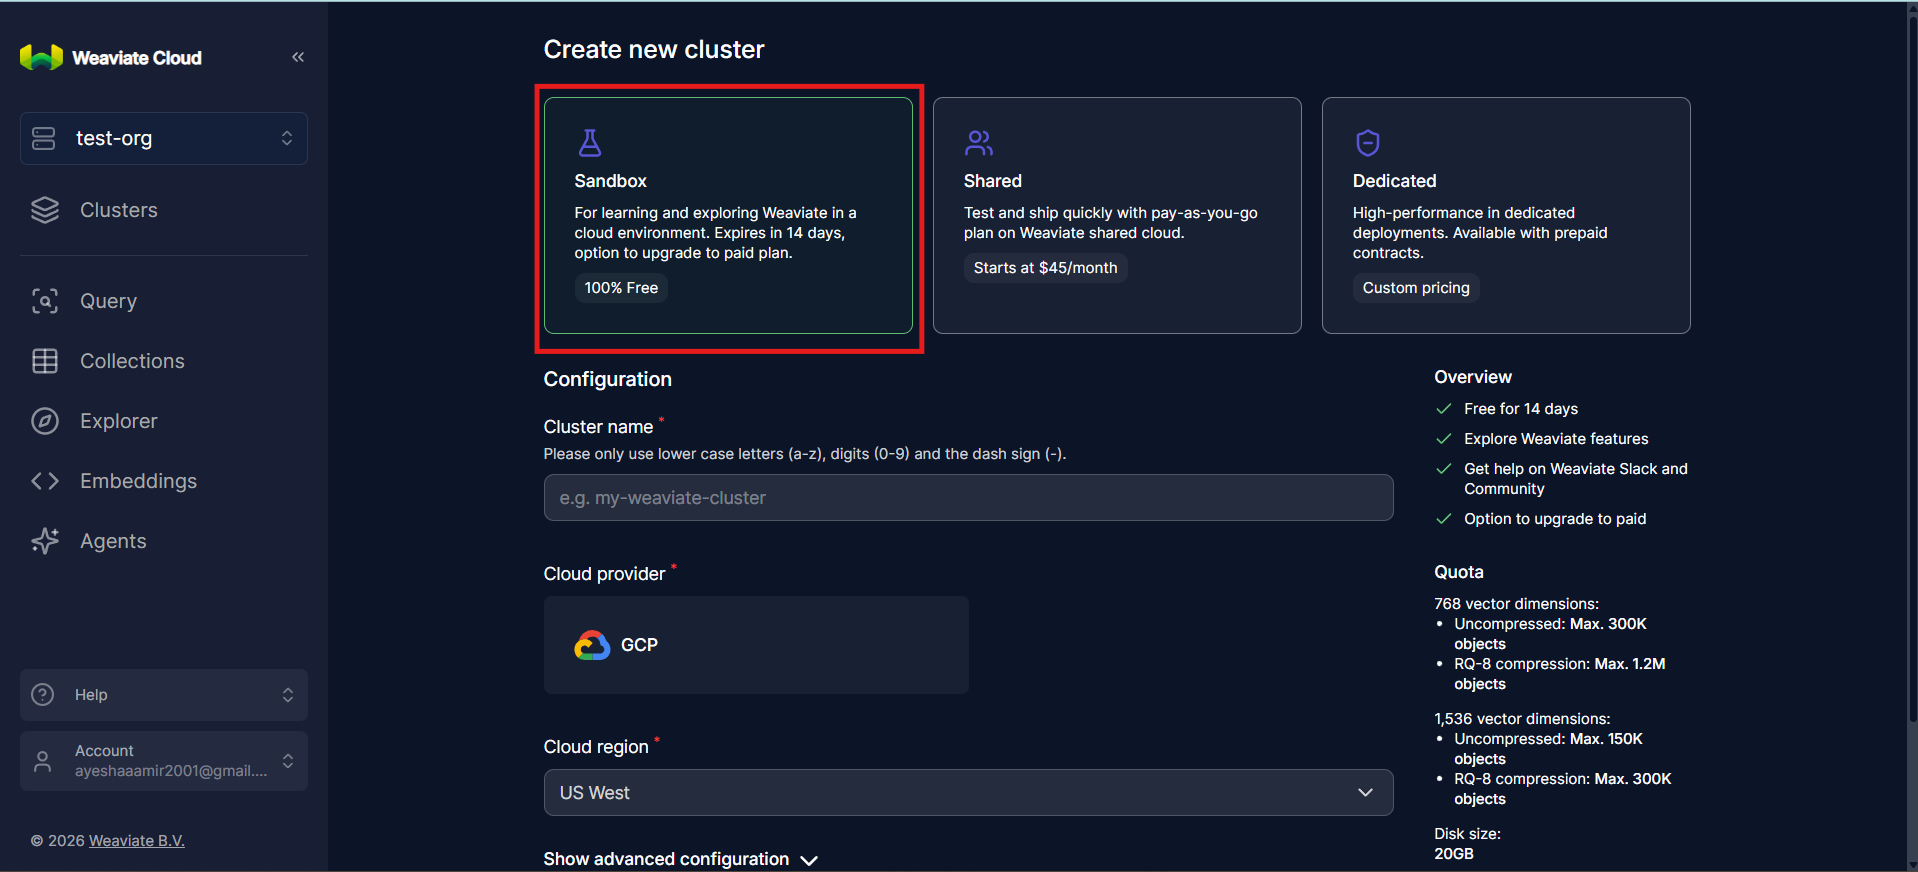The width and height of the screenshot is (1918, 872).
Task: Click the Weaviate Cloud logo icon
Action: [41, 58]
